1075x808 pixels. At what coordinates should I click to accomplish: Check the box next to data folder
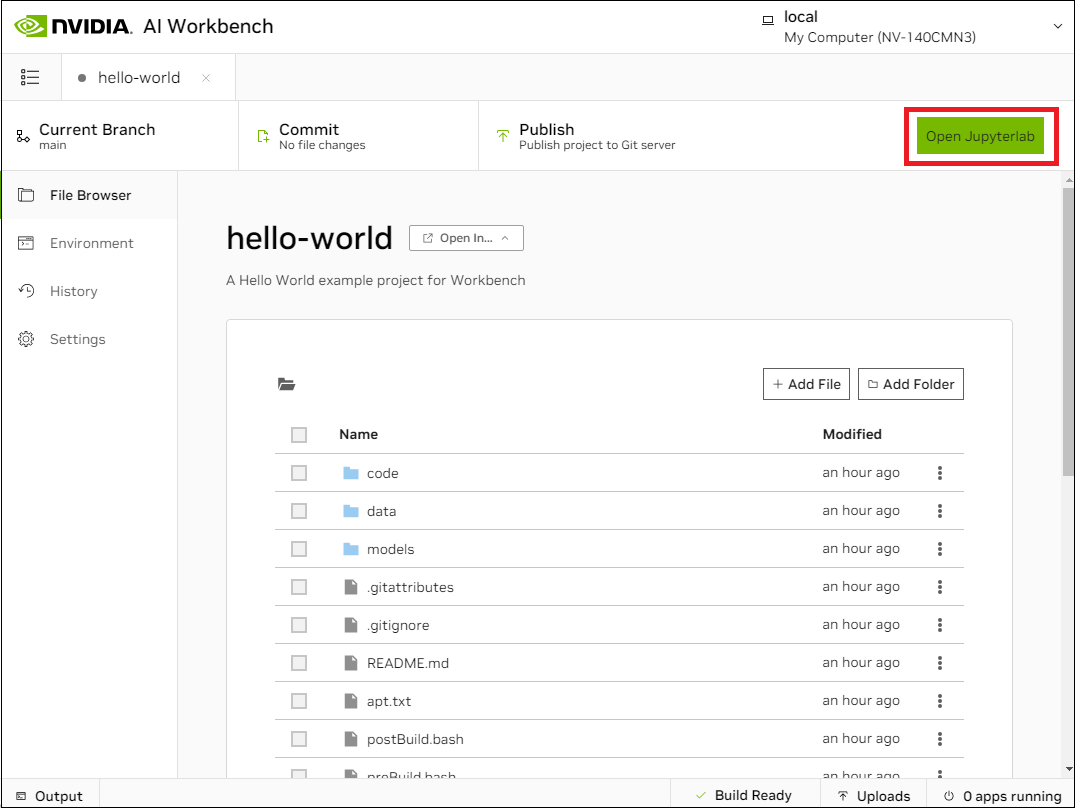[299, 511]
